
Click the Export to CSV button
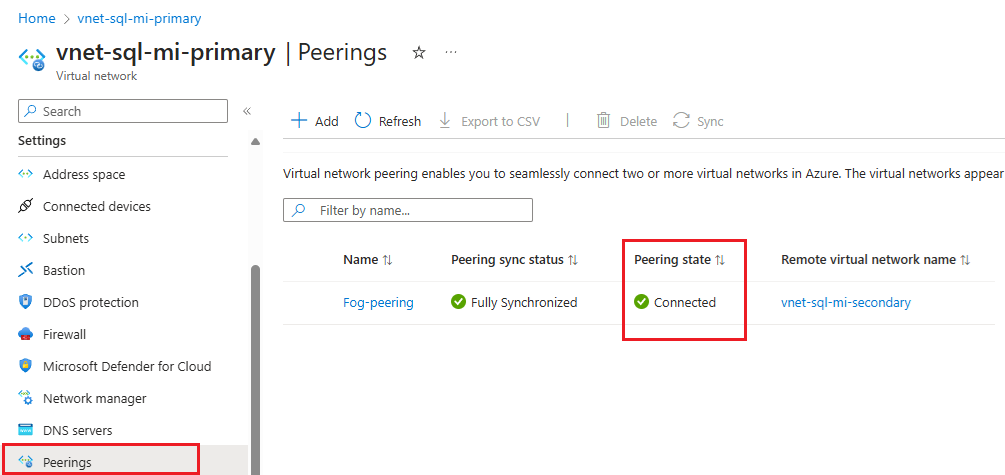pyautogui.click(x=489, y=121)
